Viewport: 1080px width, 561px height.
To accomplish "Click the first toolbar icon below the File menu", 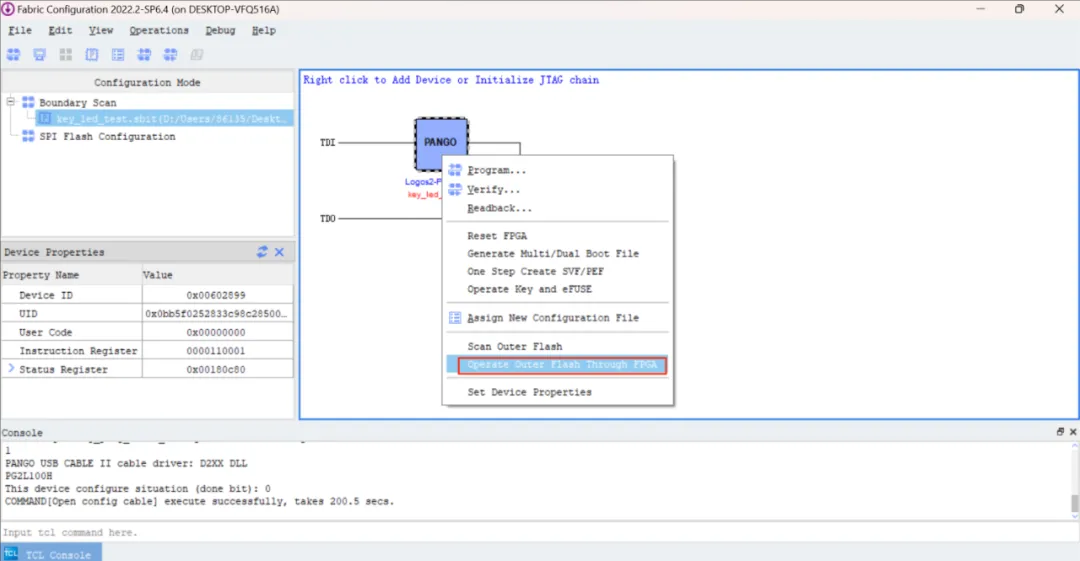I will (13, 54).
